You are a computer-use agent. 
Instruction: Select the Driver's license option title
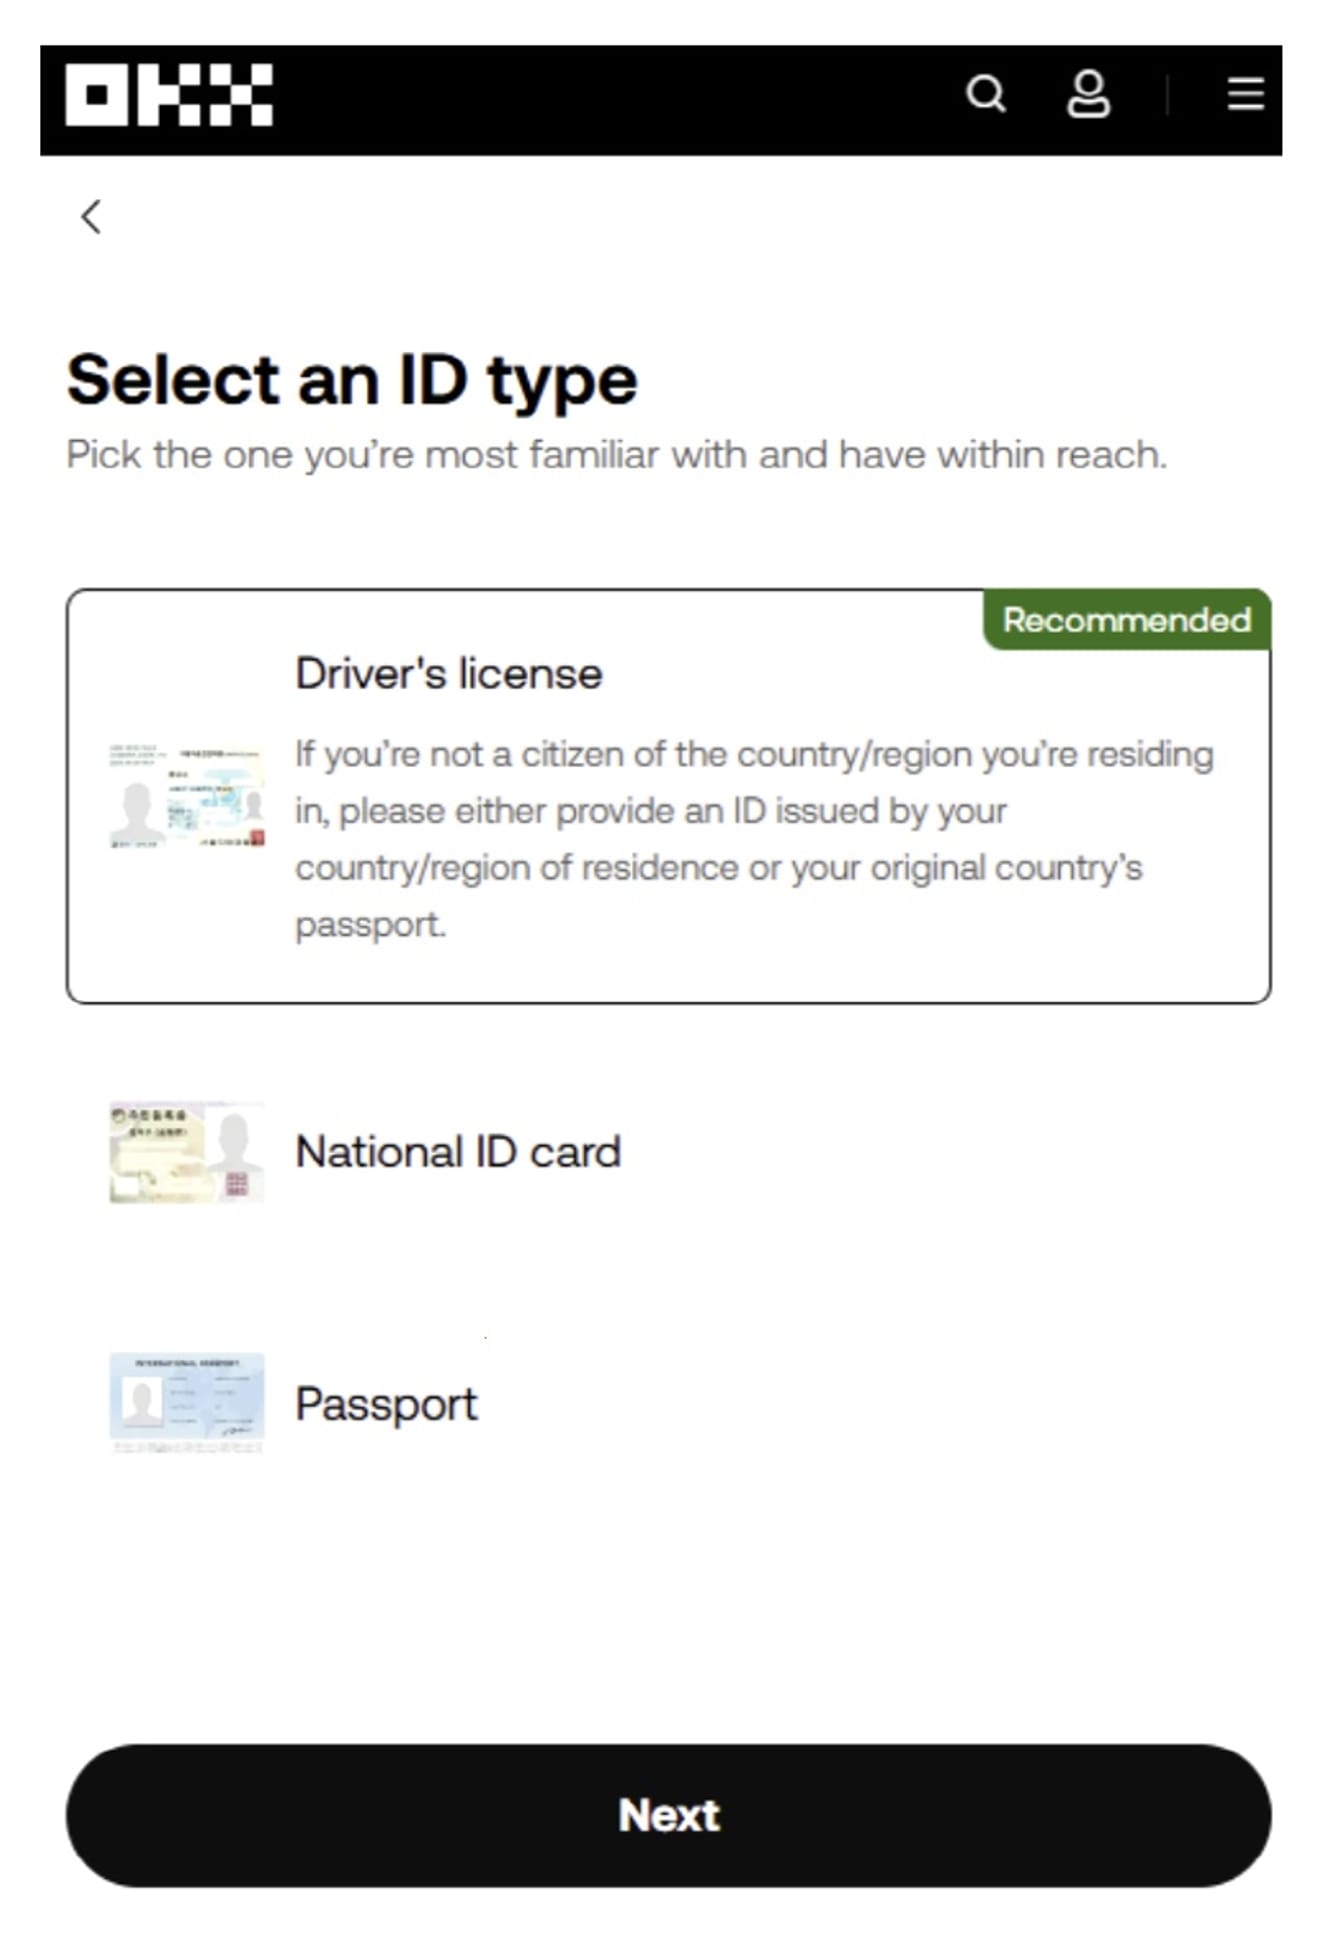point(449,674)
